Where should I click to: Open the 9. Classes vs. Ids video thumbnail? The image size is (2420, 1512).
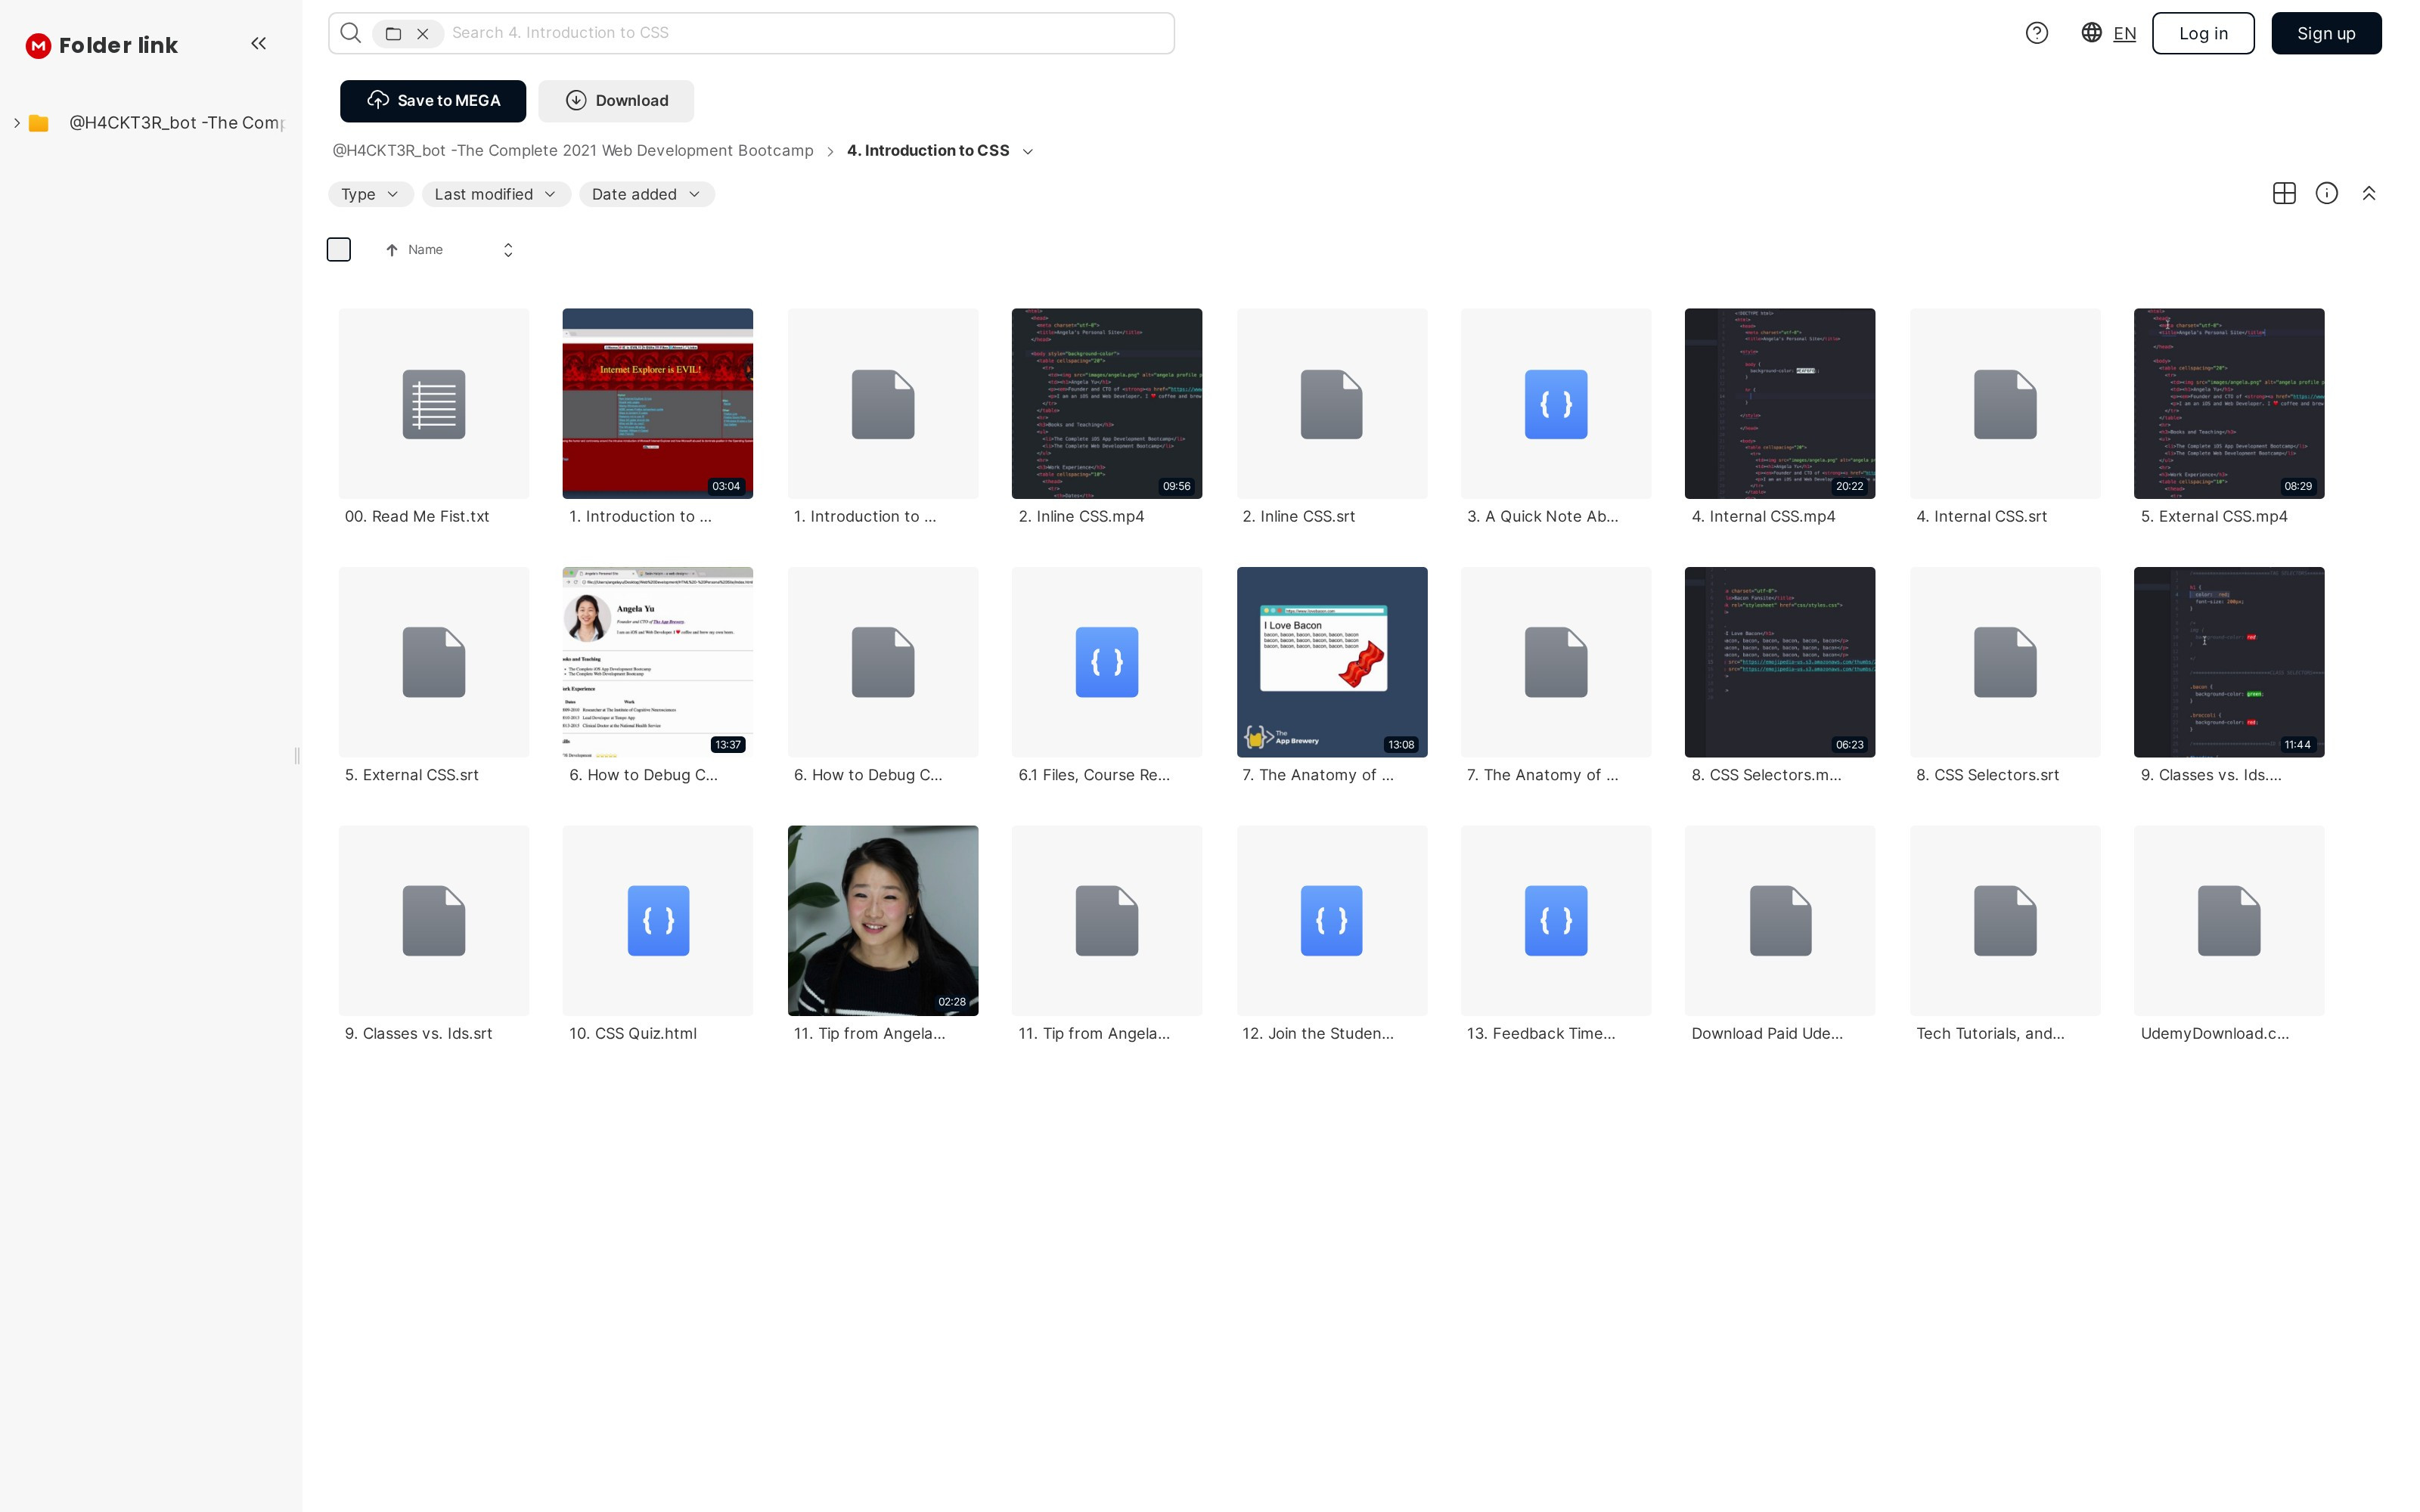point(2229,662)
